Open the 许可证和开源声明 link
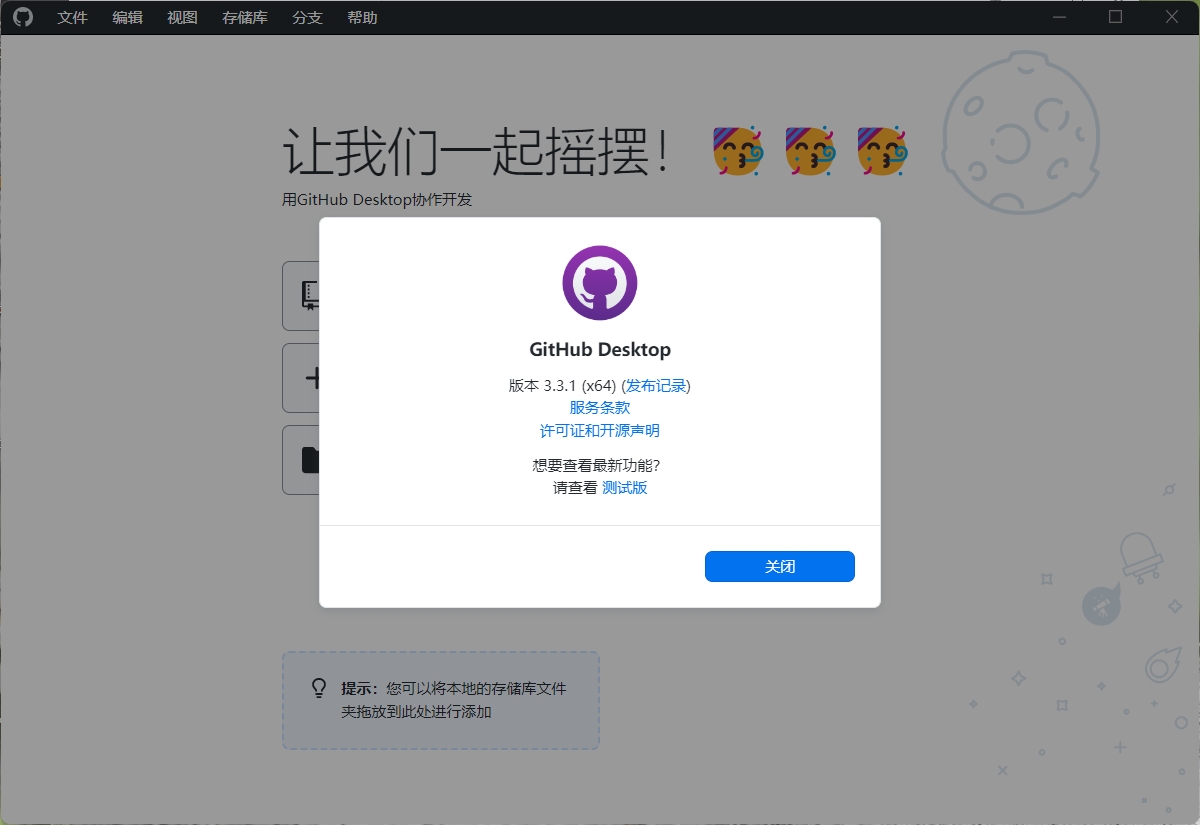This screenshot has height=825, width=1200. (599, 431)
